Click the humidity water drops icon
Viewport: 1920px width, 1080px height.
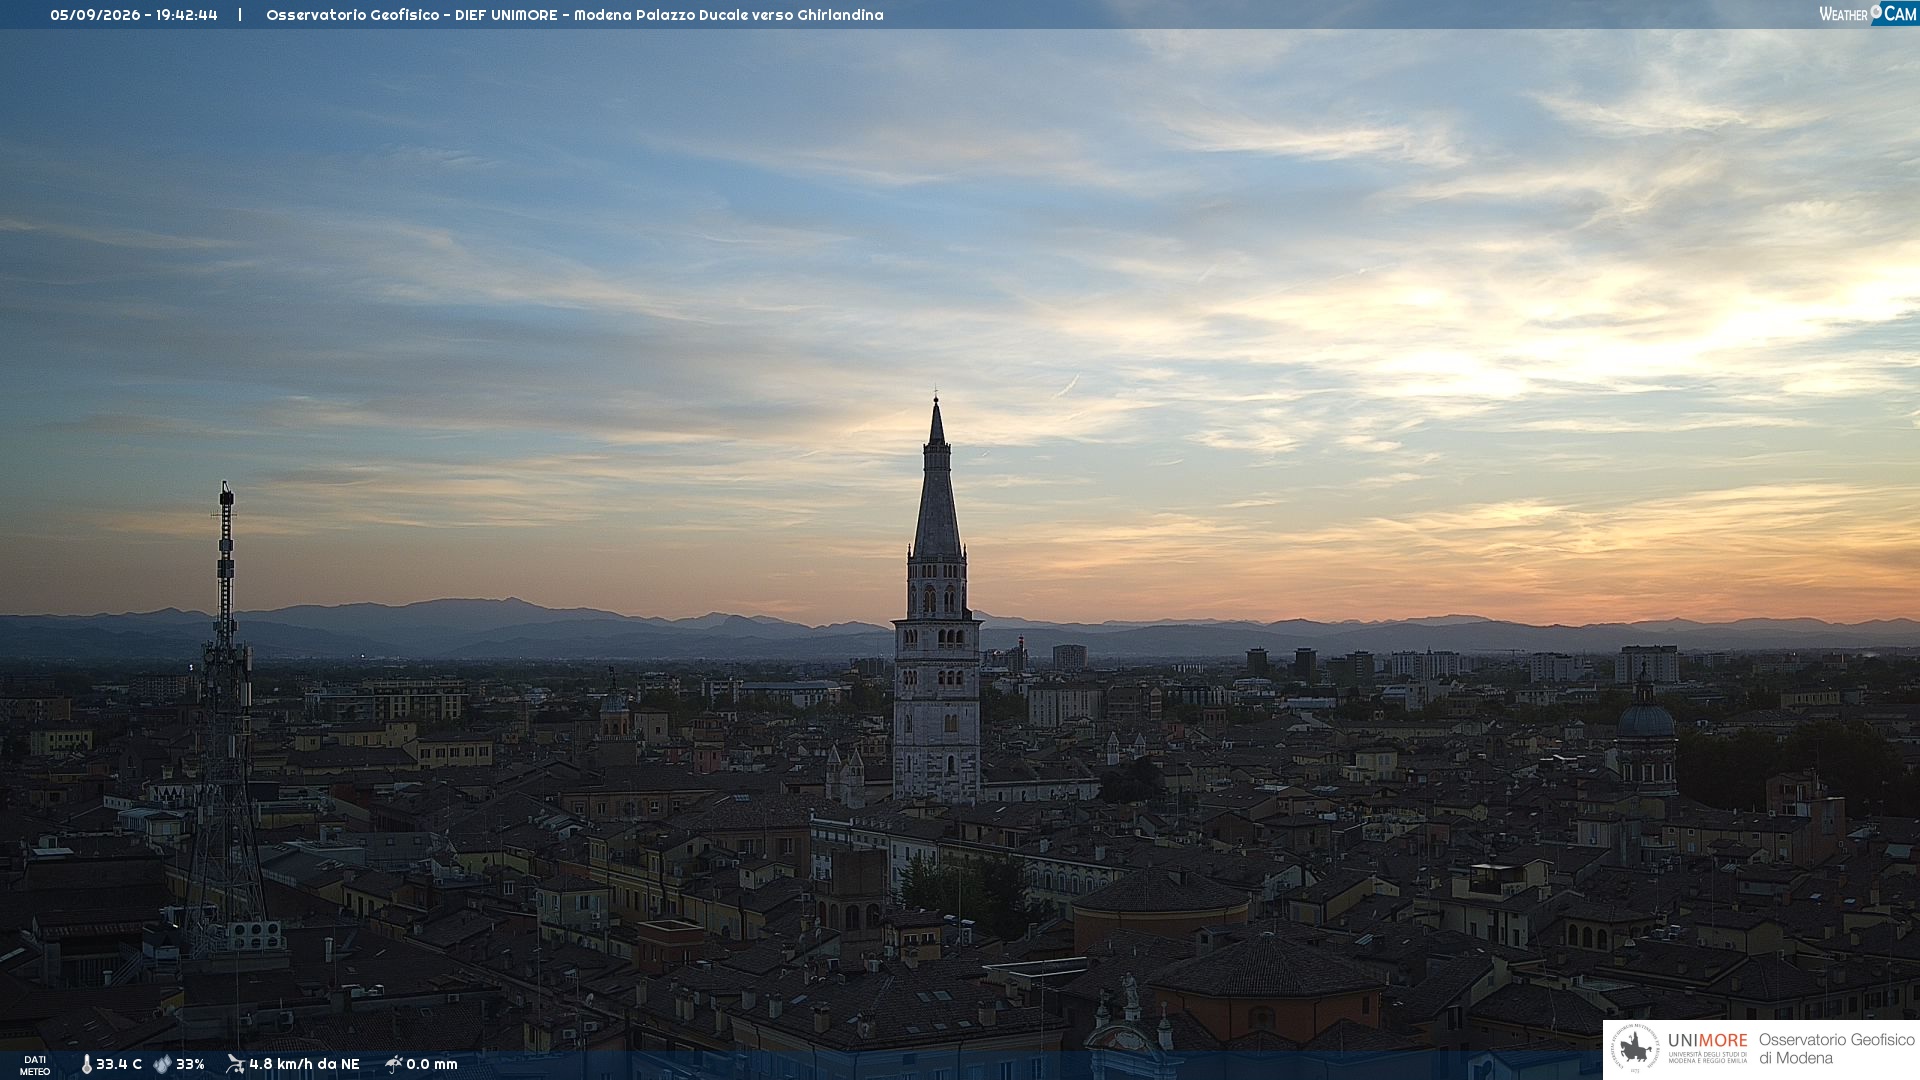click(162, 1065)
